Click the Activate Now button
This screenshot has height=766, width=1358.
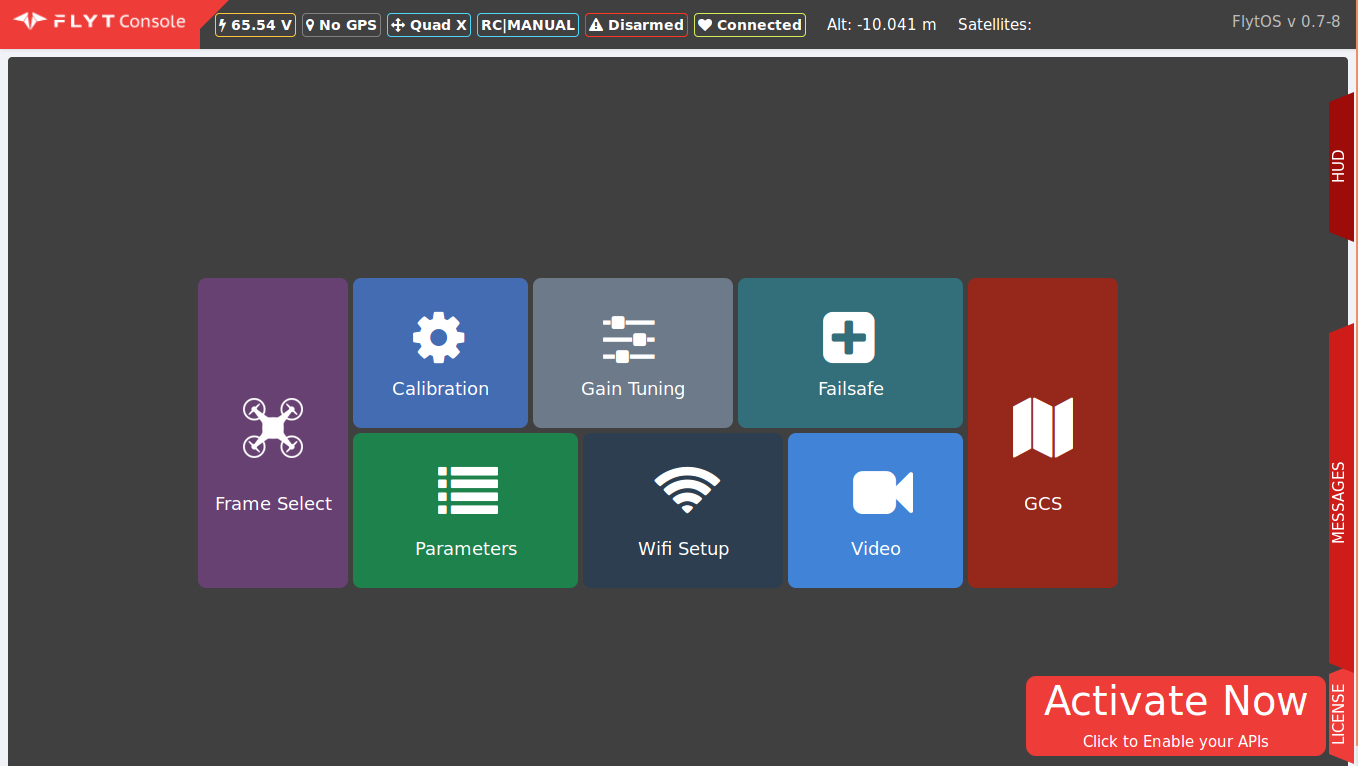(x=1176, y=716)
